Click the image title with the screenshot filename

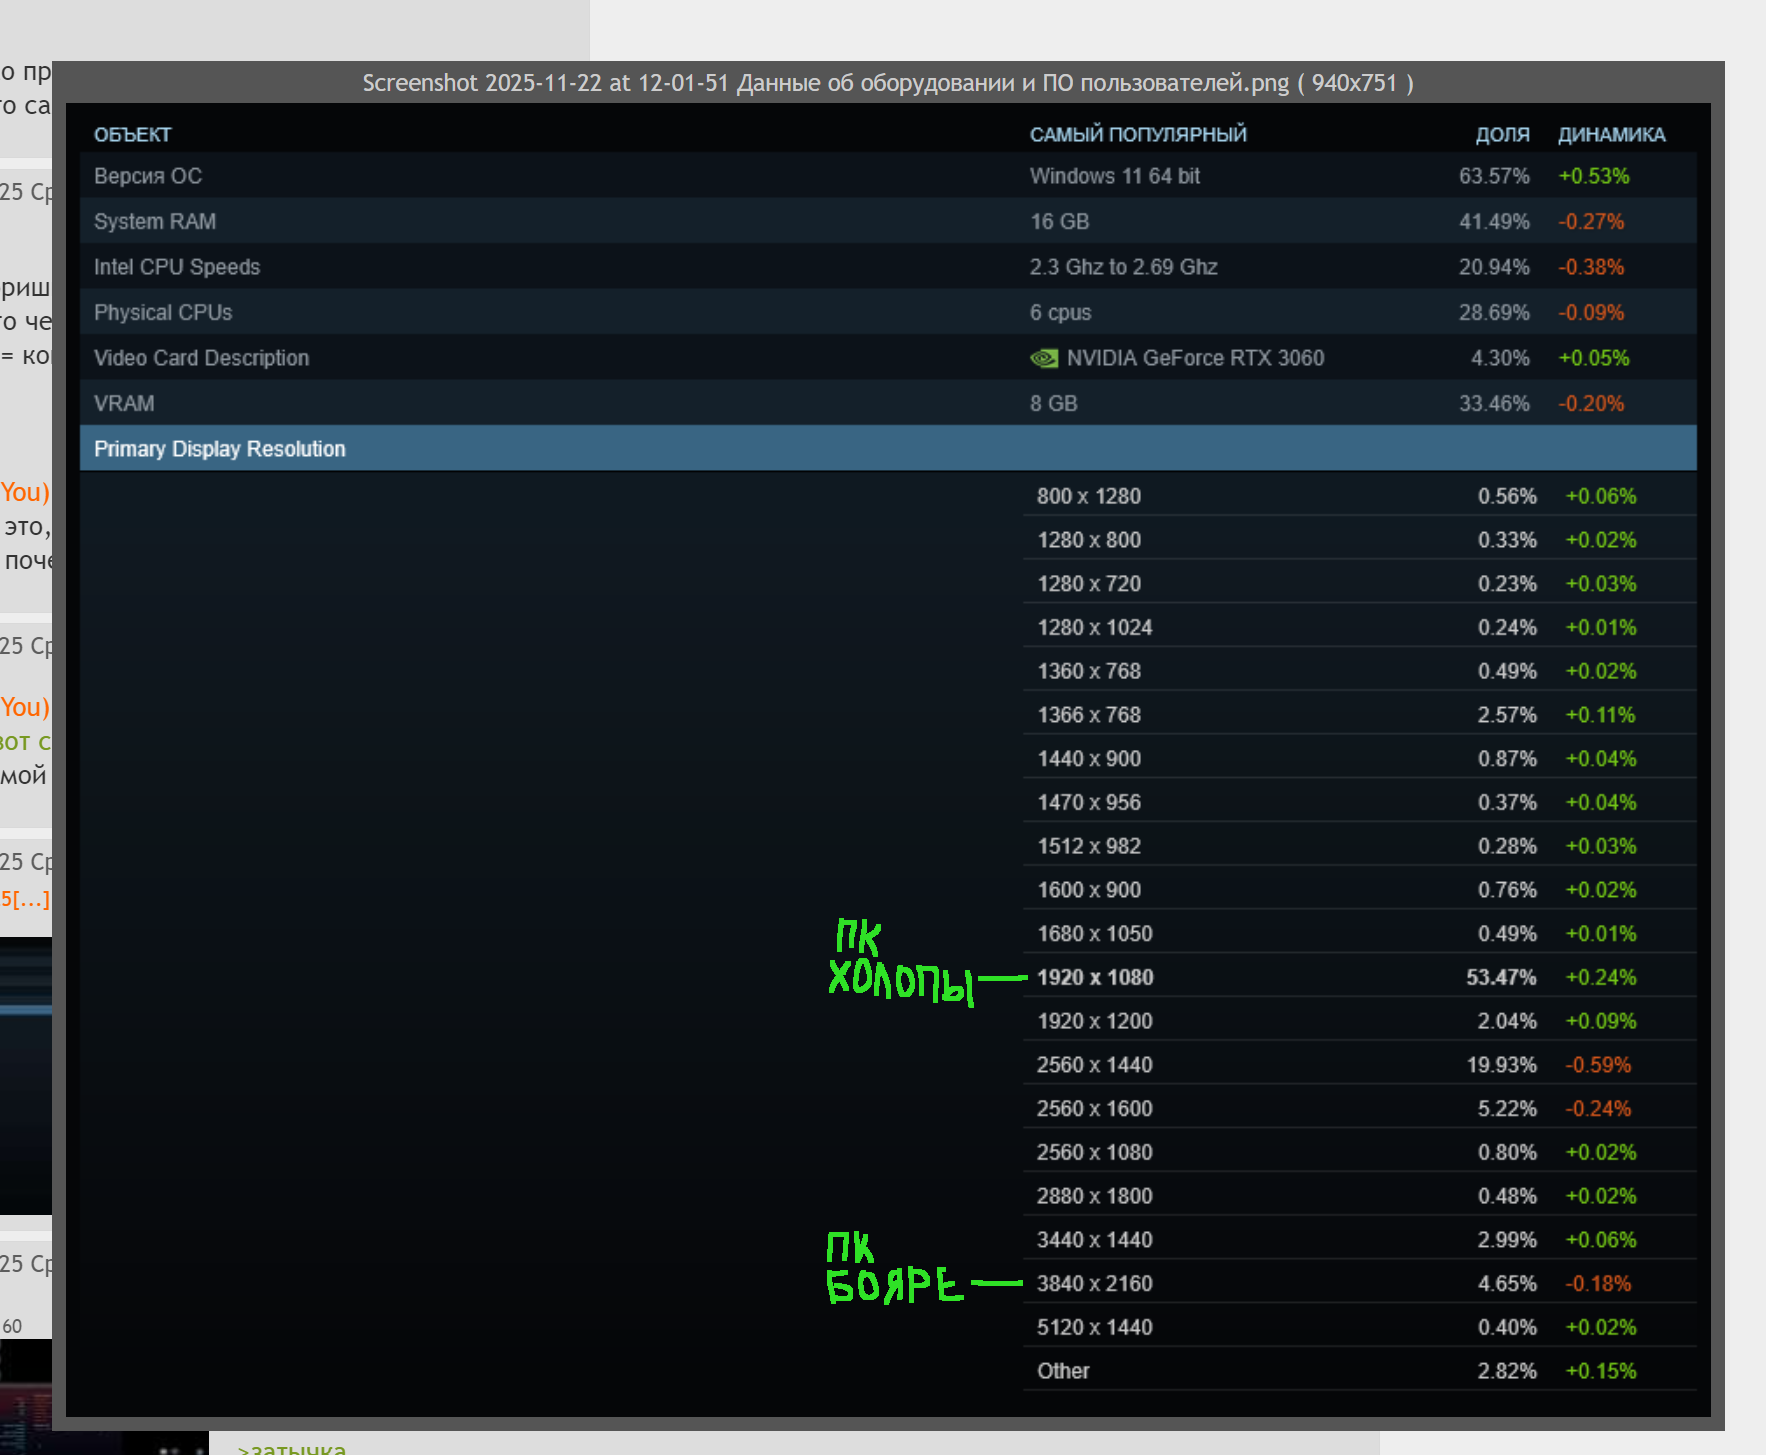888,83
